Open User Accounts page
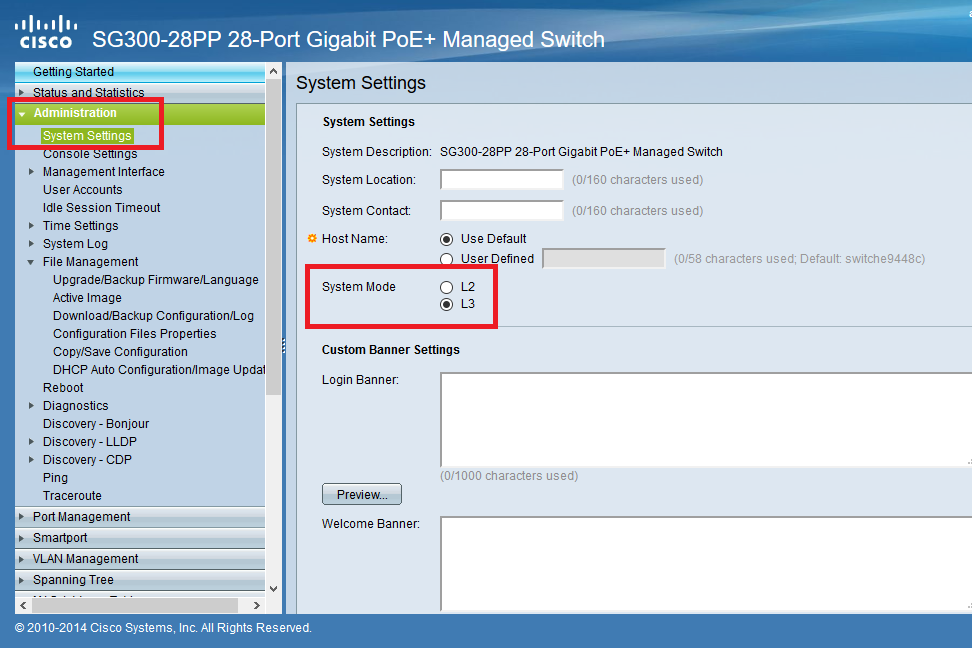972x648 pixels. 82,190
